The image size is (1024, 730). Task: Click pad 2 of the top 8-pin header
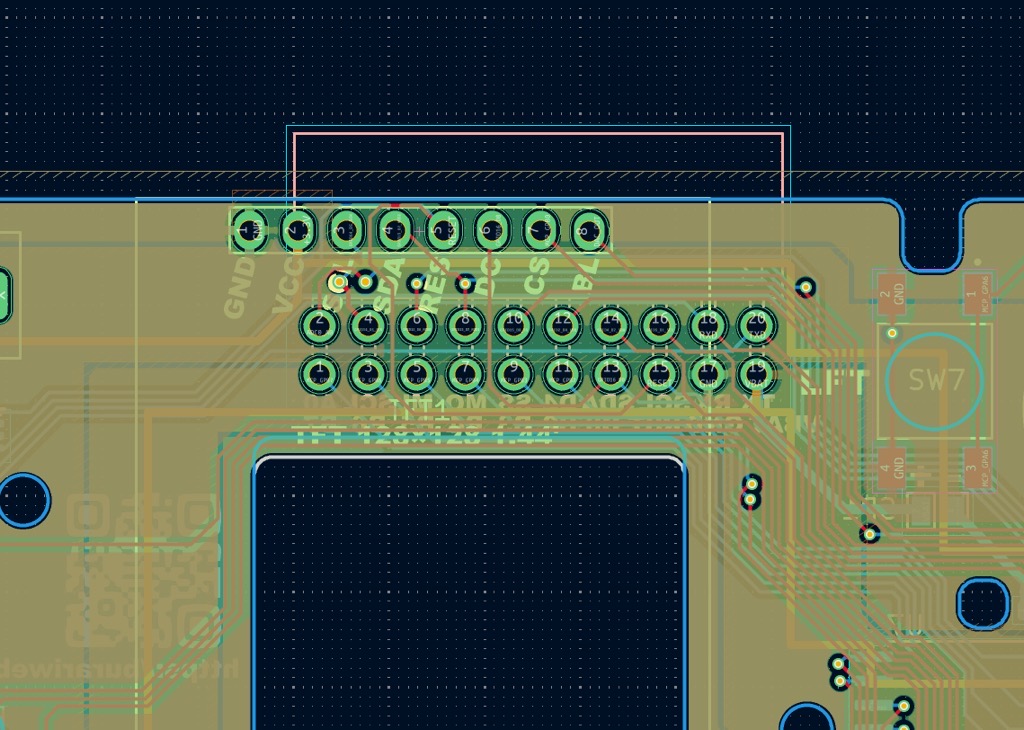click(295, 230)
